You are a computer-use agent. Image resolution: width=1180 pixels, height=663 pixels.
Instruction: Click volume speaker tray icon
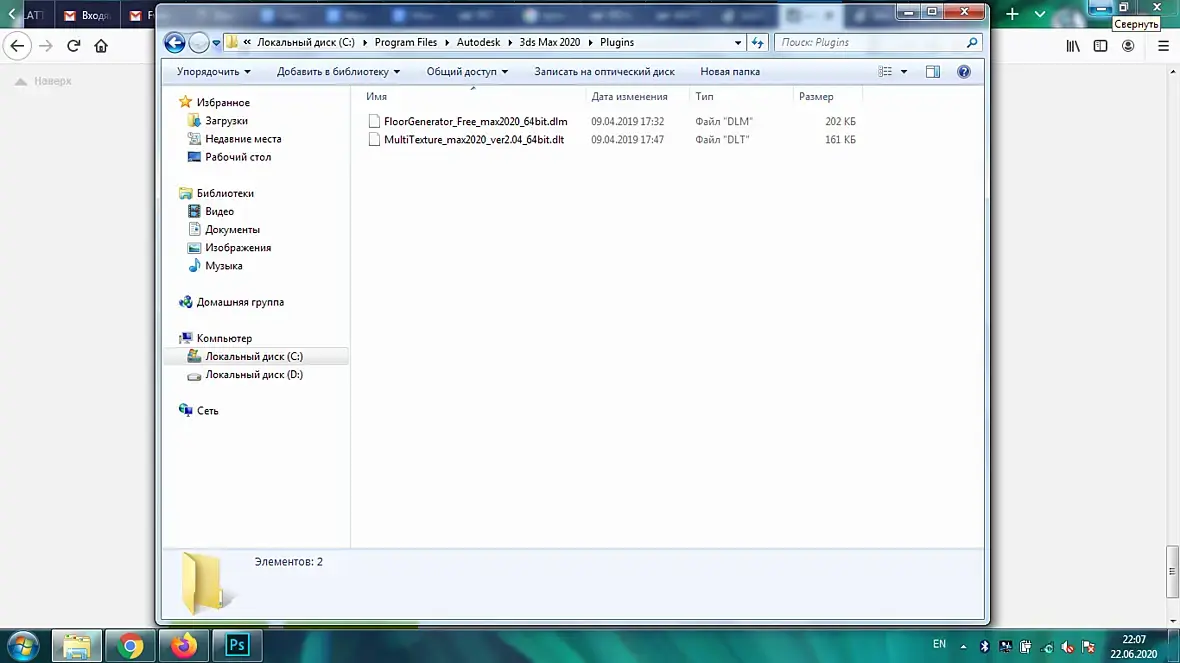(x=1067, y=646)
